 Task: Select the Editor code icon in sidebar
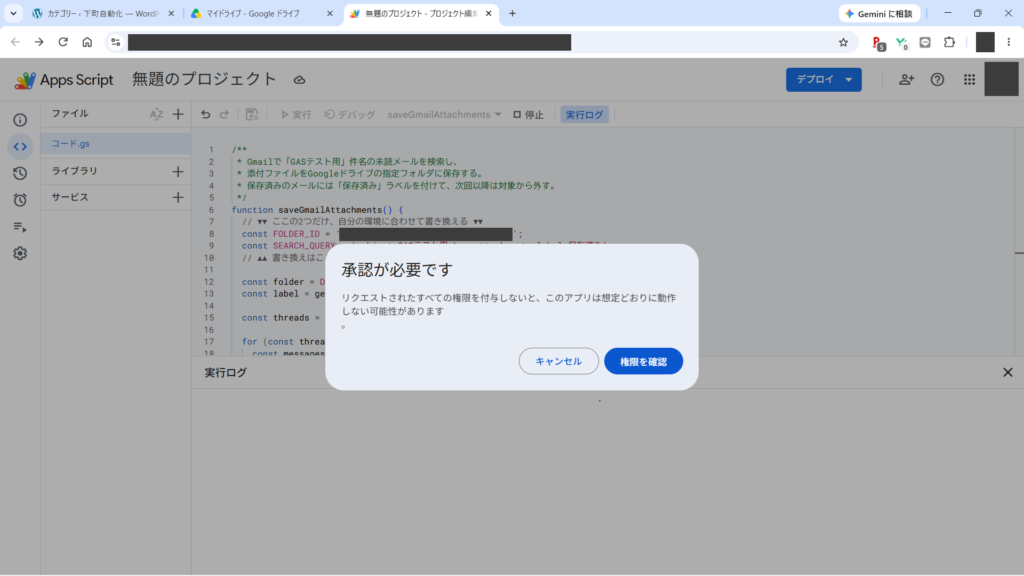[20, 146]
